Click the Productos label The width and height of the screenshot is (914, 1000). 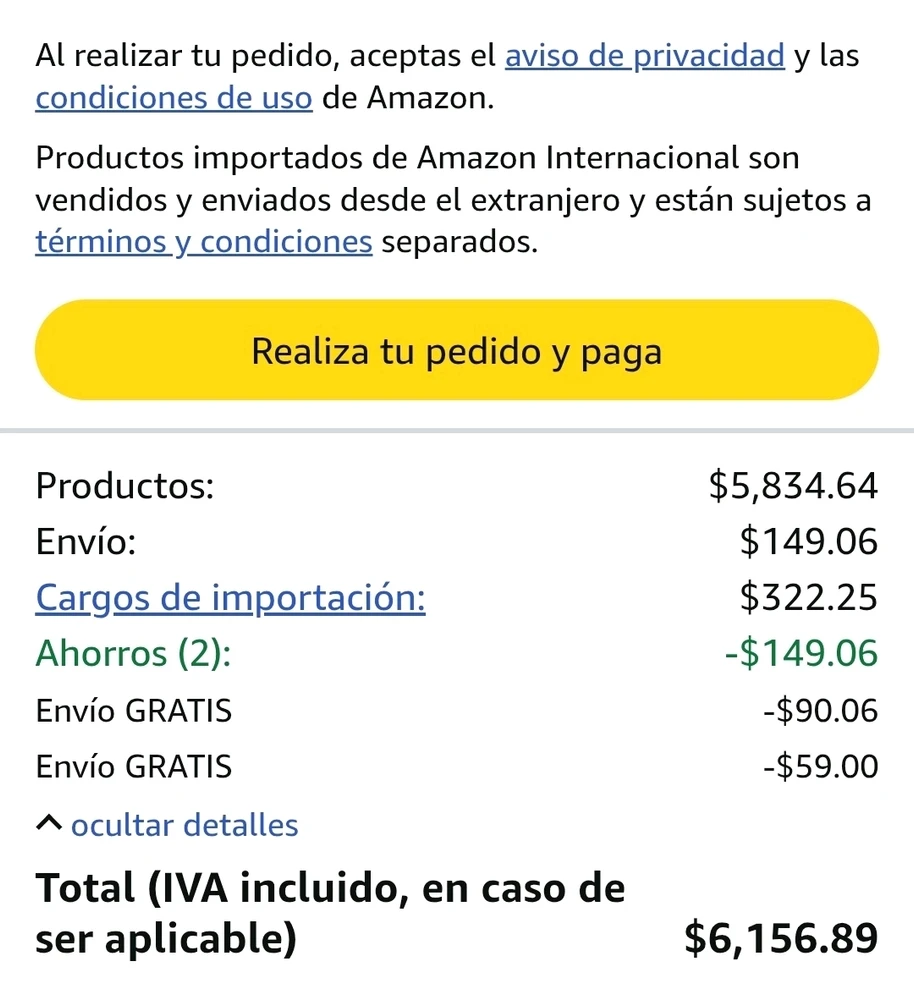click(x=124, y=487)
